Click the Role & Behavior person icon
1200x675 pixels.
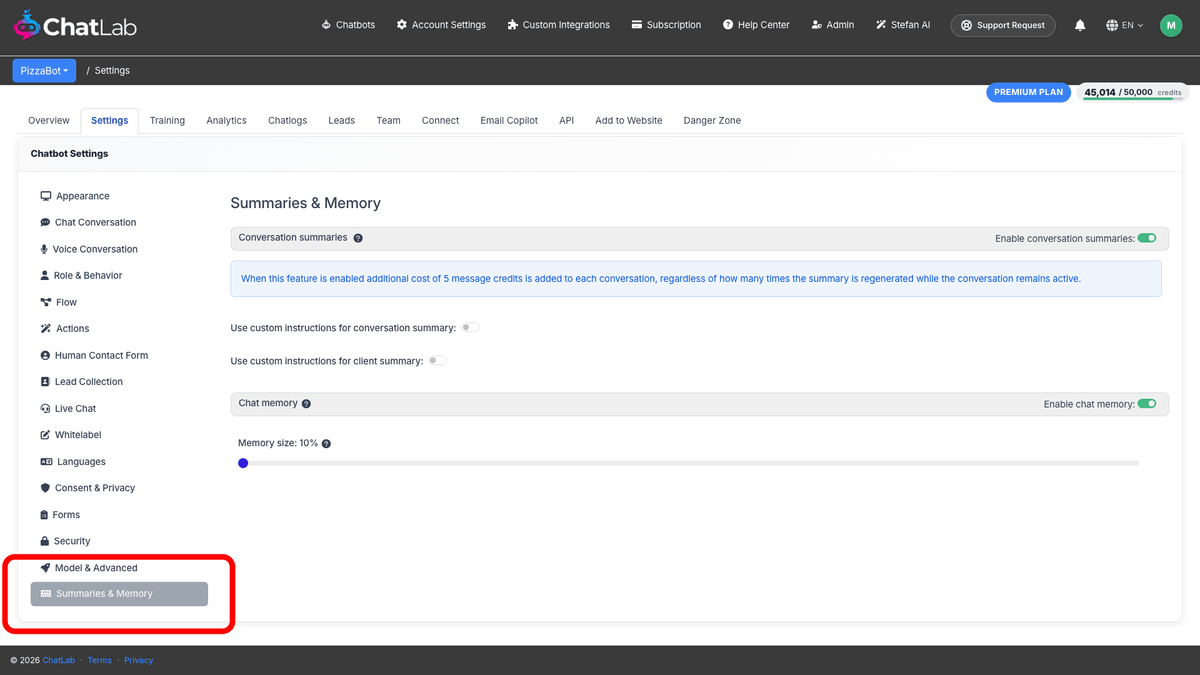(44, 275)
